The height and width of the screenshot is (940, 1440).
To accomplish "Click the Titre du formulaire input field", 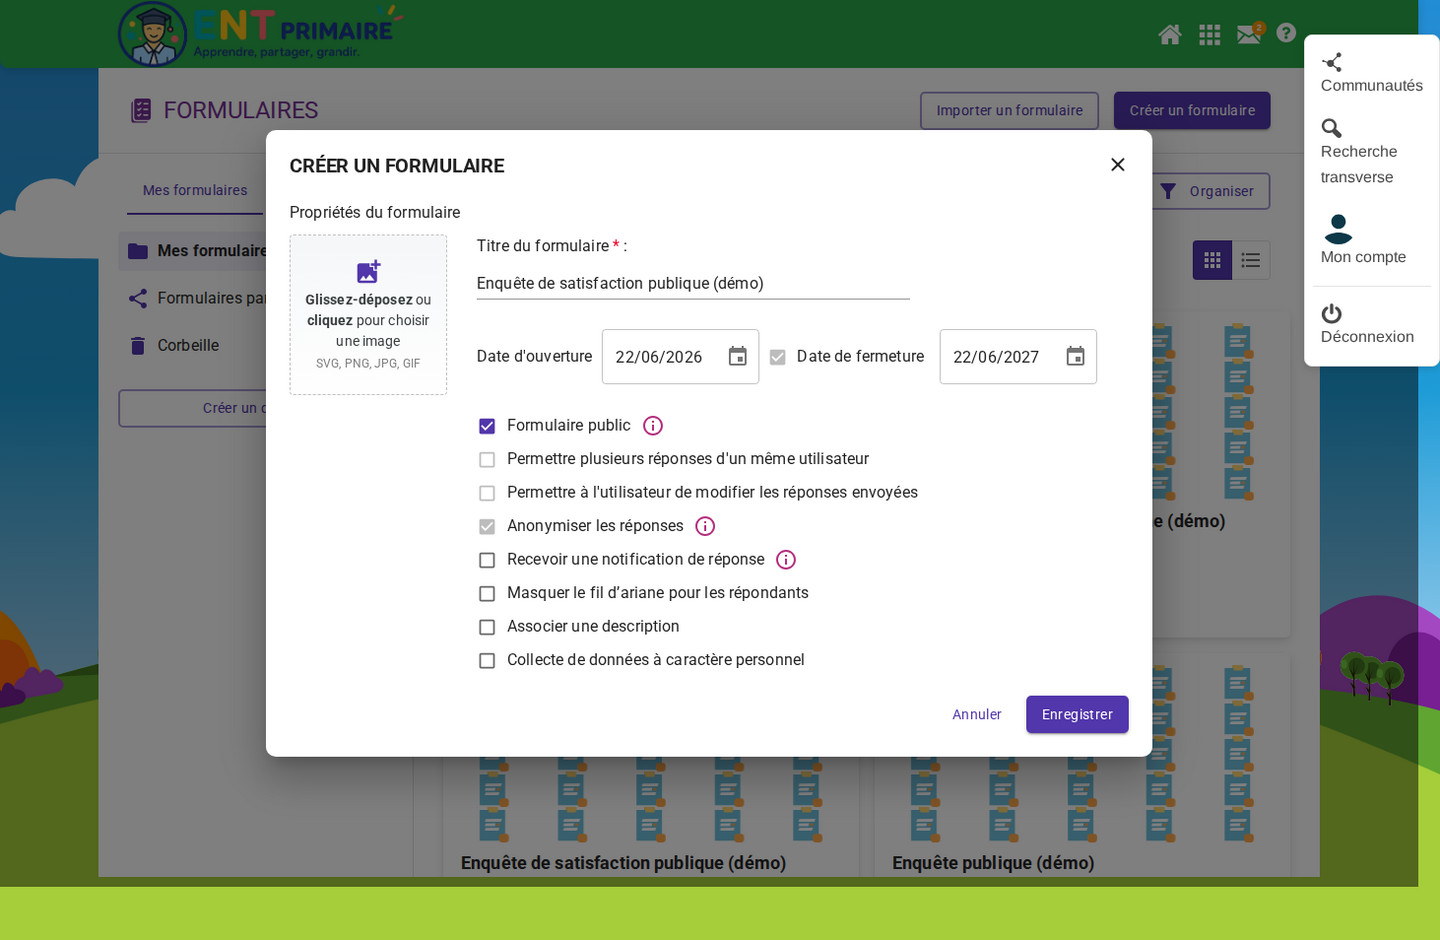I will (693, 284).
